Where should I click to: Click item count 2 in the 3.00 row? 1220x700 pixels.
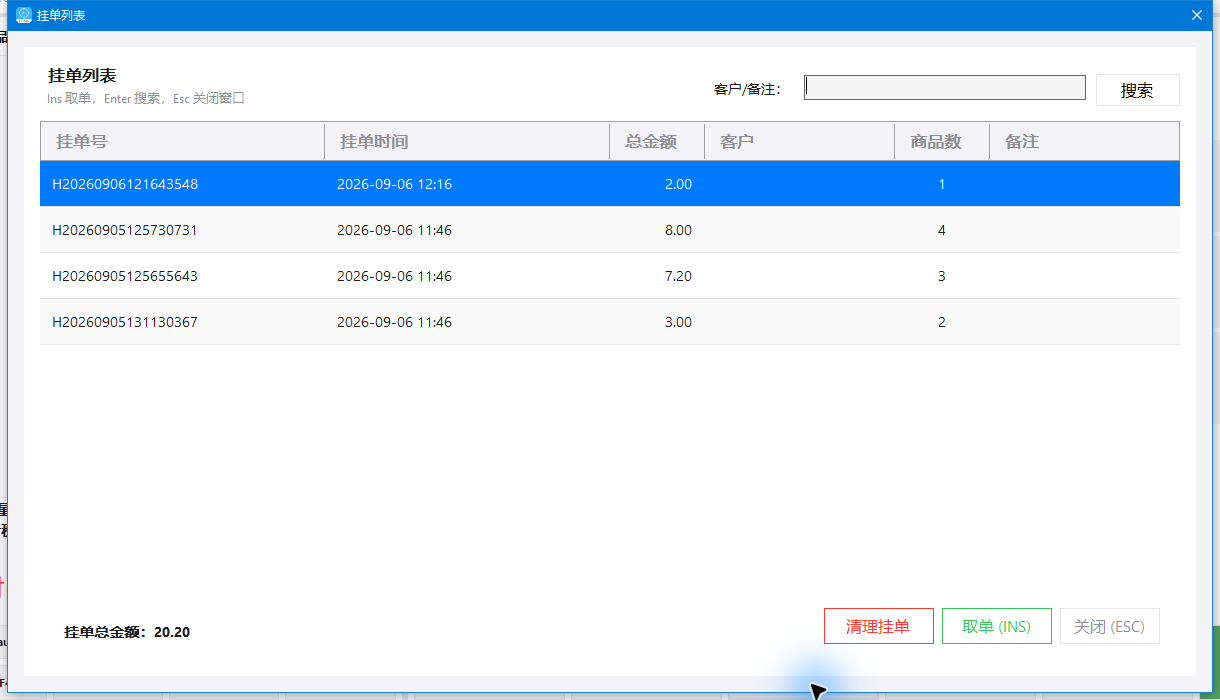coord(942,322)
